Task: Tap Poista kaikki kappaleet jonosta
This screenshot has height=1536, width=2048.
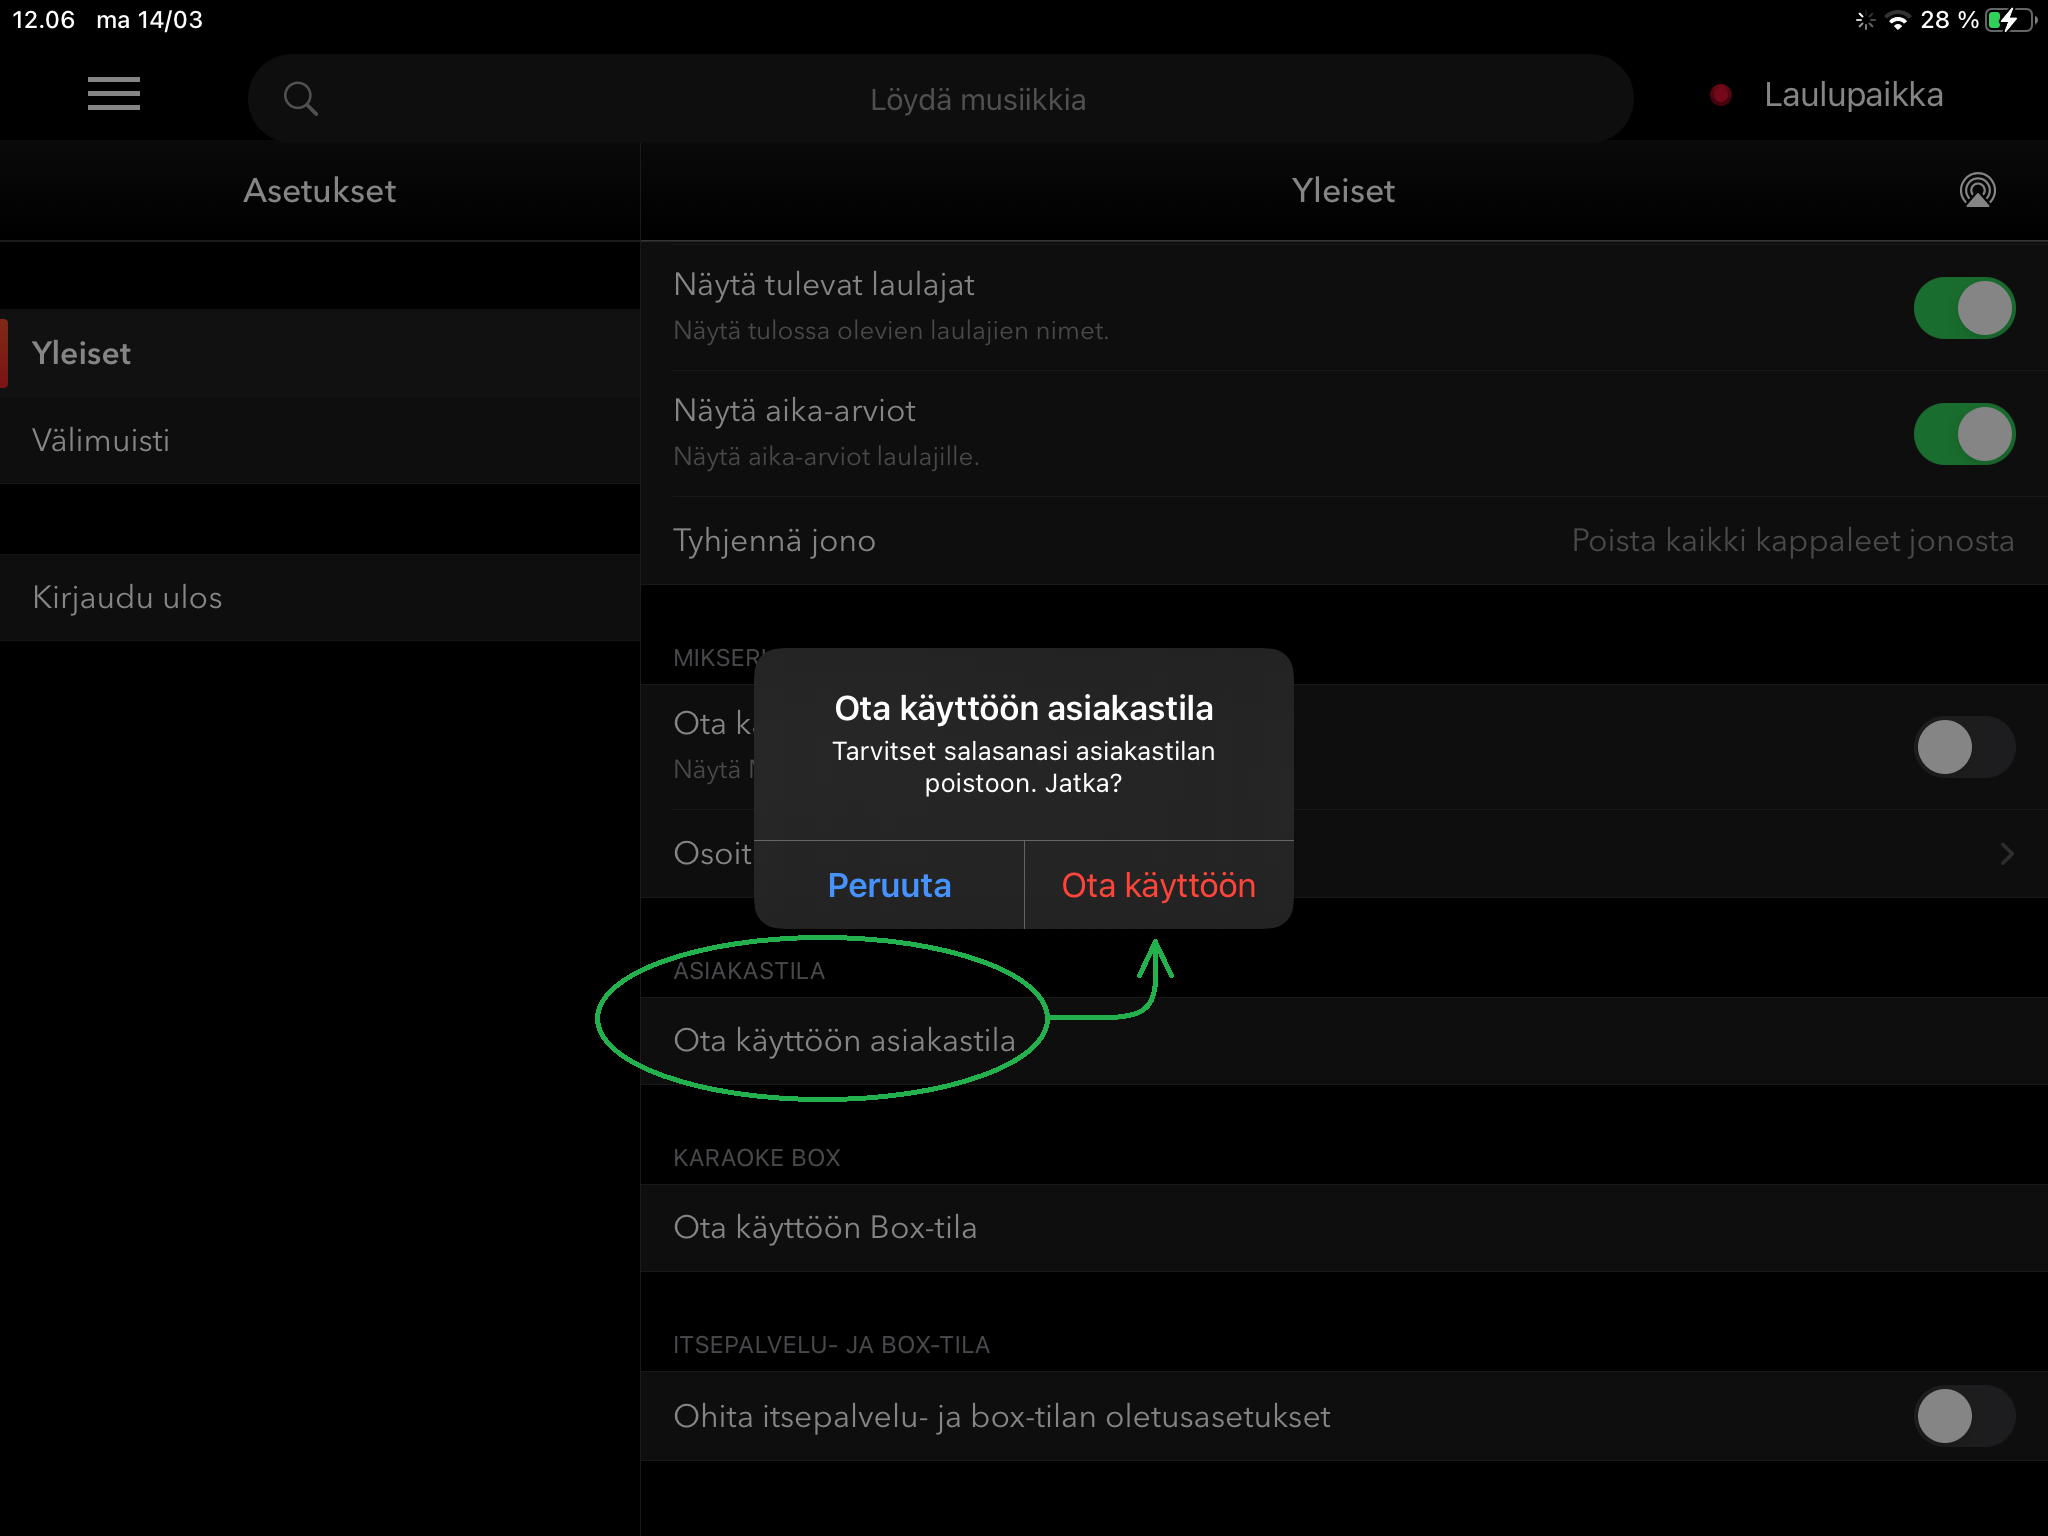Action: click(1793, 540)
